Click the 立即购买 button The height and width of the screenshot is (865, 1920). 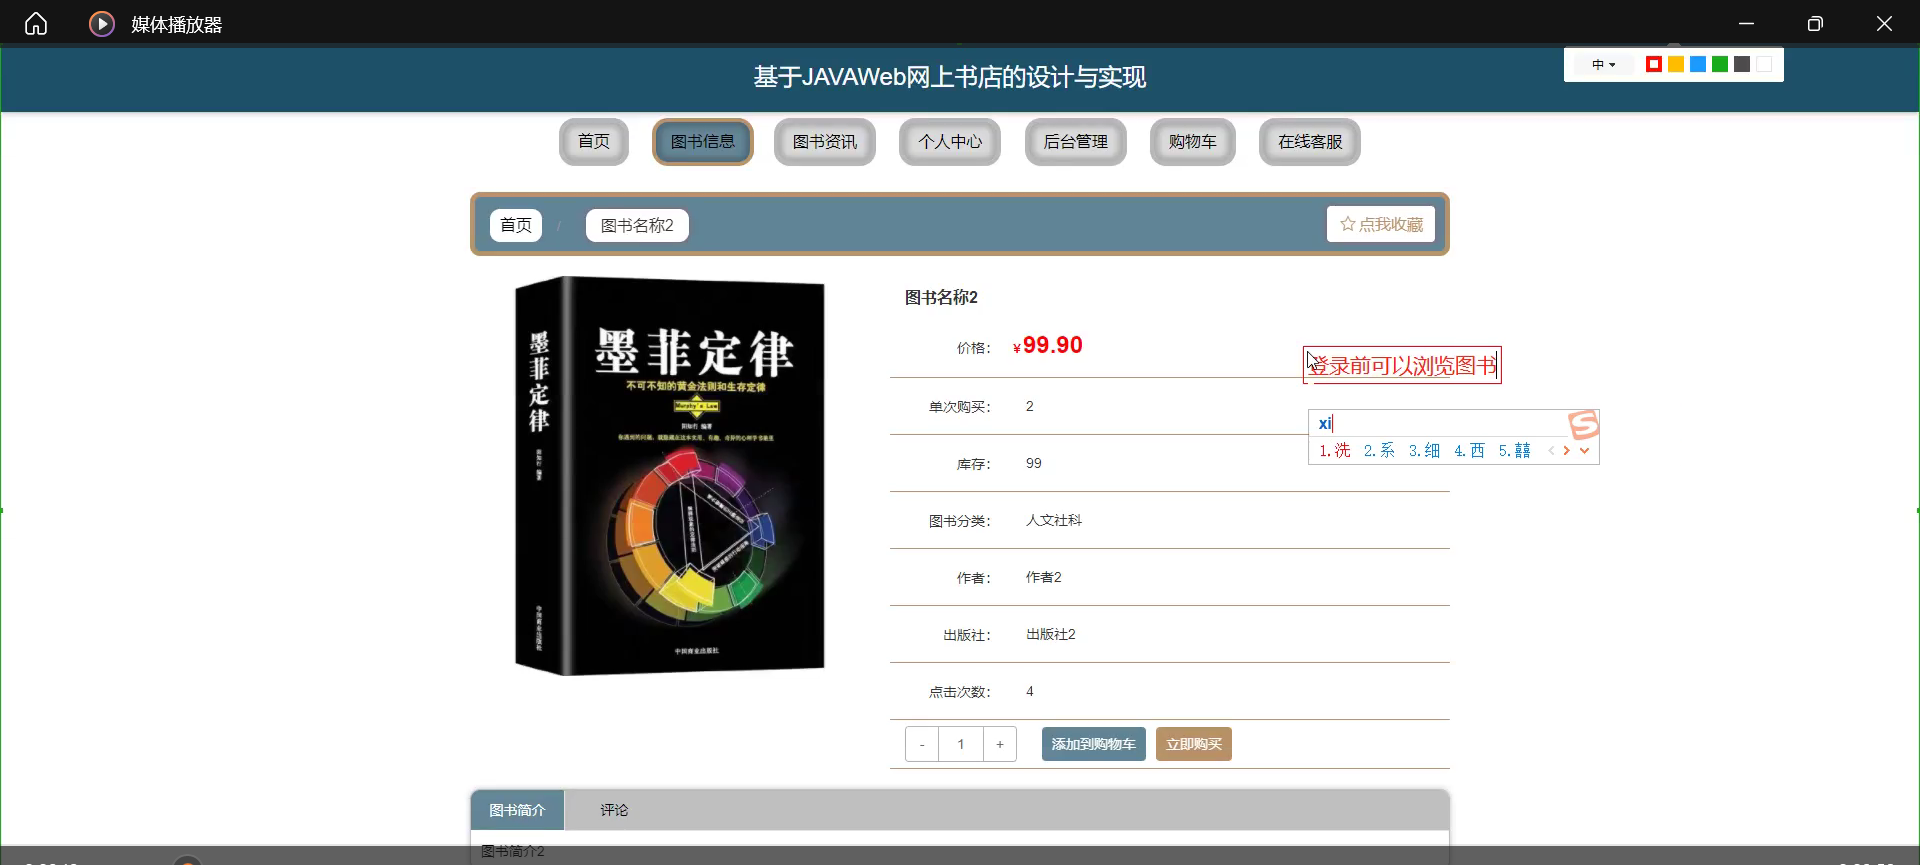pyautogui.click(x=1194, y=744)
